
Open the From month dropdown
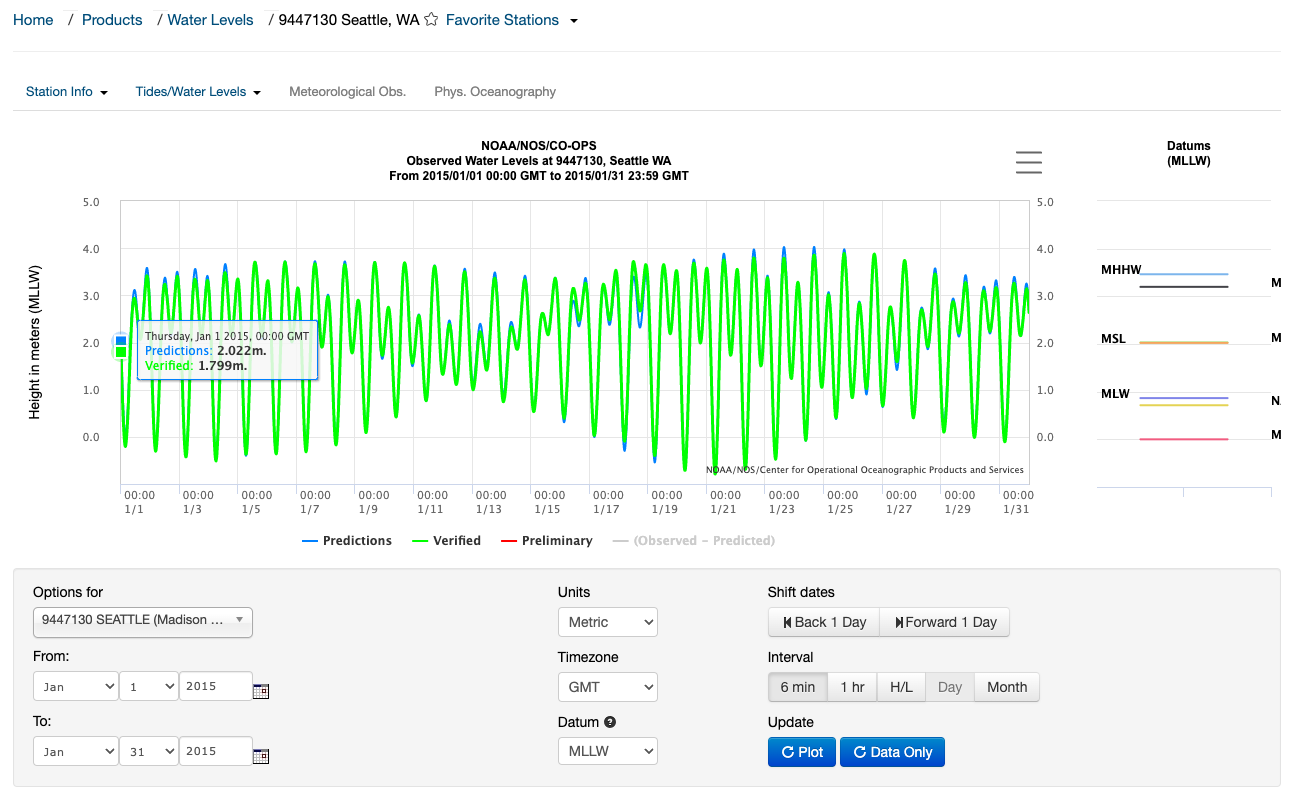75,686
